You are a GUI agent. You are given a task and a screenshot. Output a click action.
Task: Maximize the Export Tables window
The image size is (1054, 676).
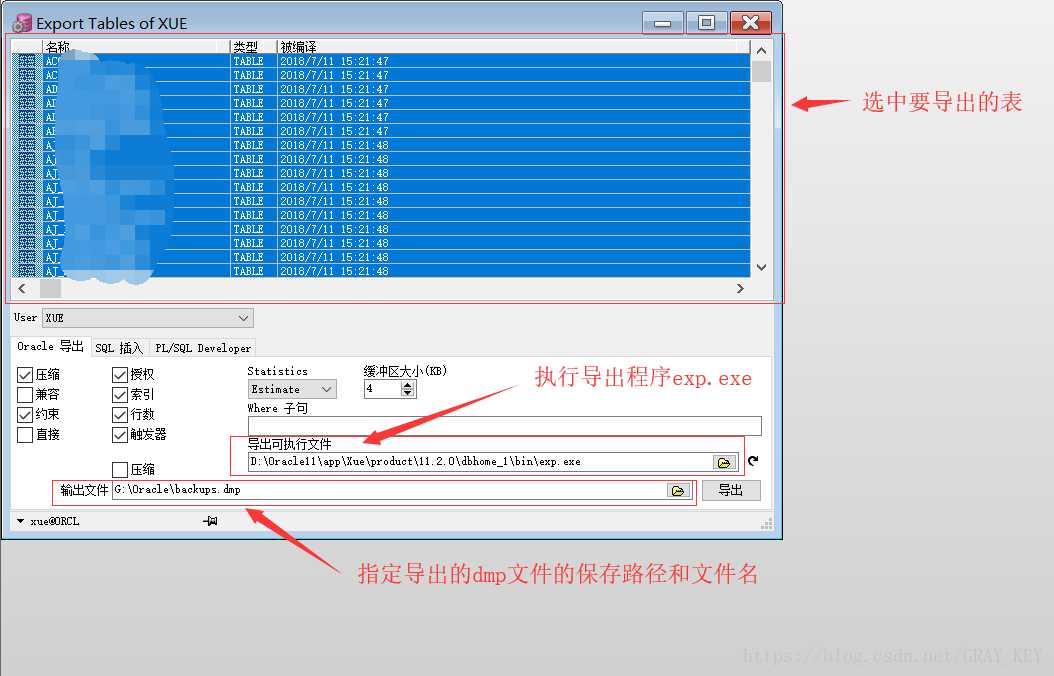tap(706, 23)
